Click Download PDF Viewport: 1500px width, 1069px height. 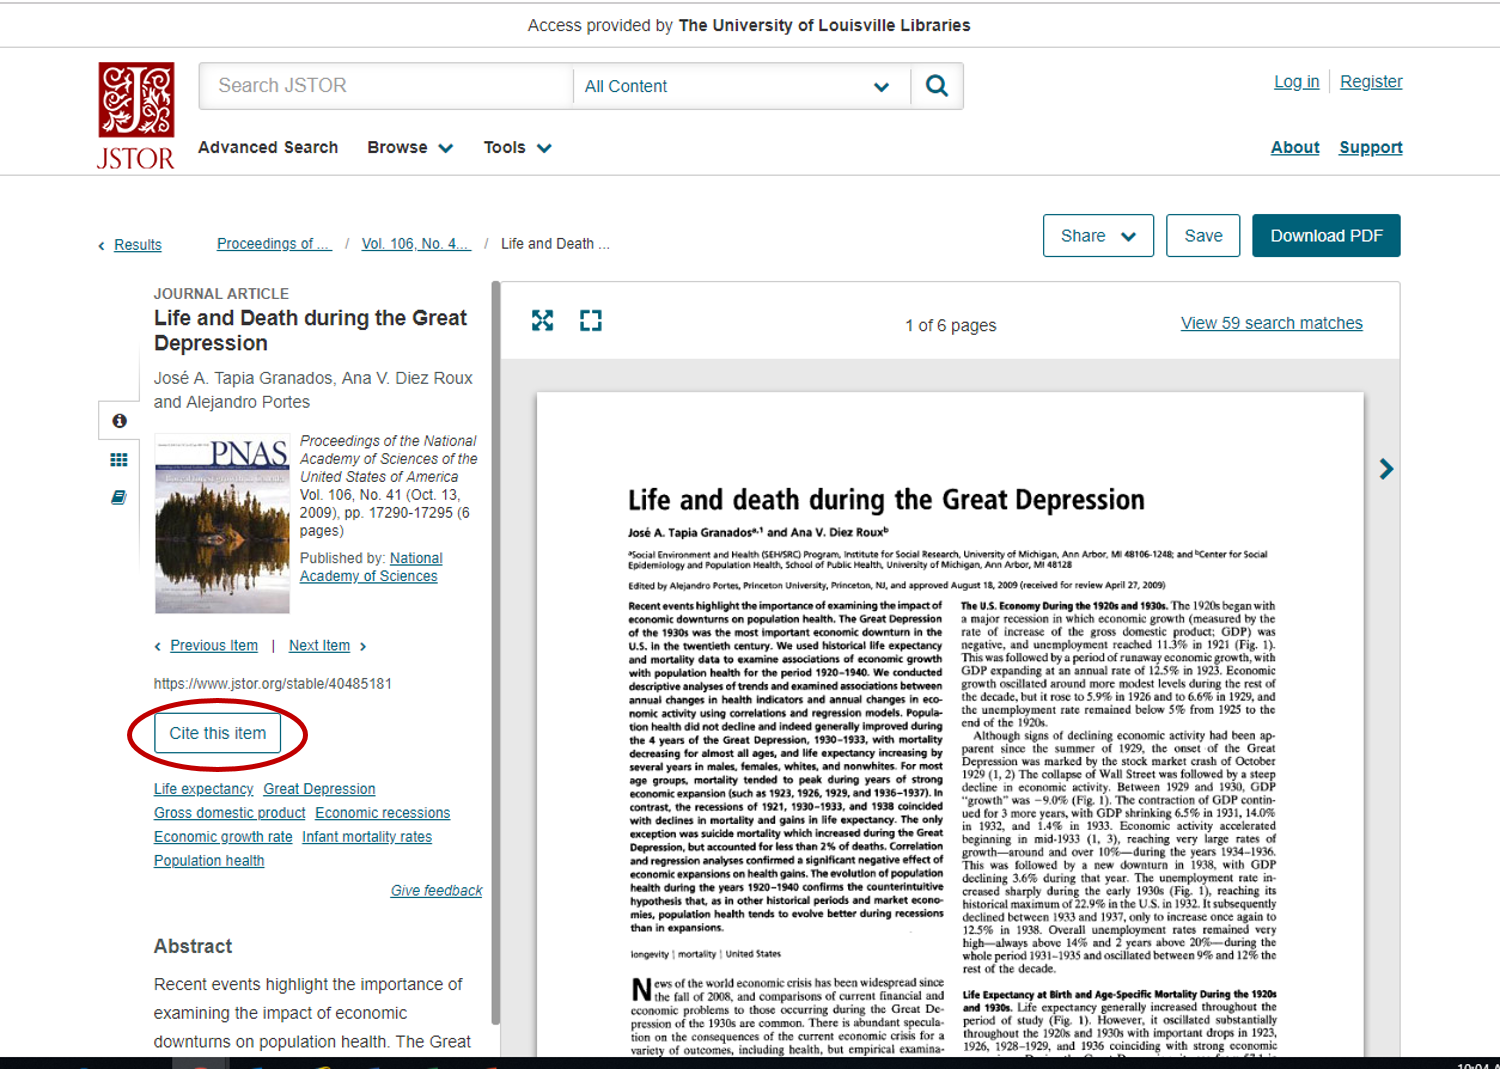point(1326,235)
